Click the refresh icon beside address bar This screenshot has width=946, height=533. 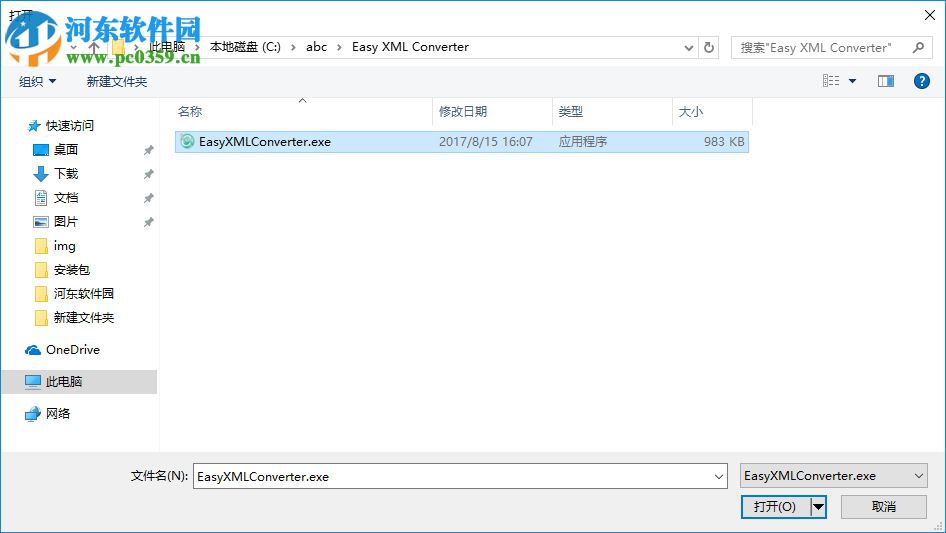click(709, 47)
